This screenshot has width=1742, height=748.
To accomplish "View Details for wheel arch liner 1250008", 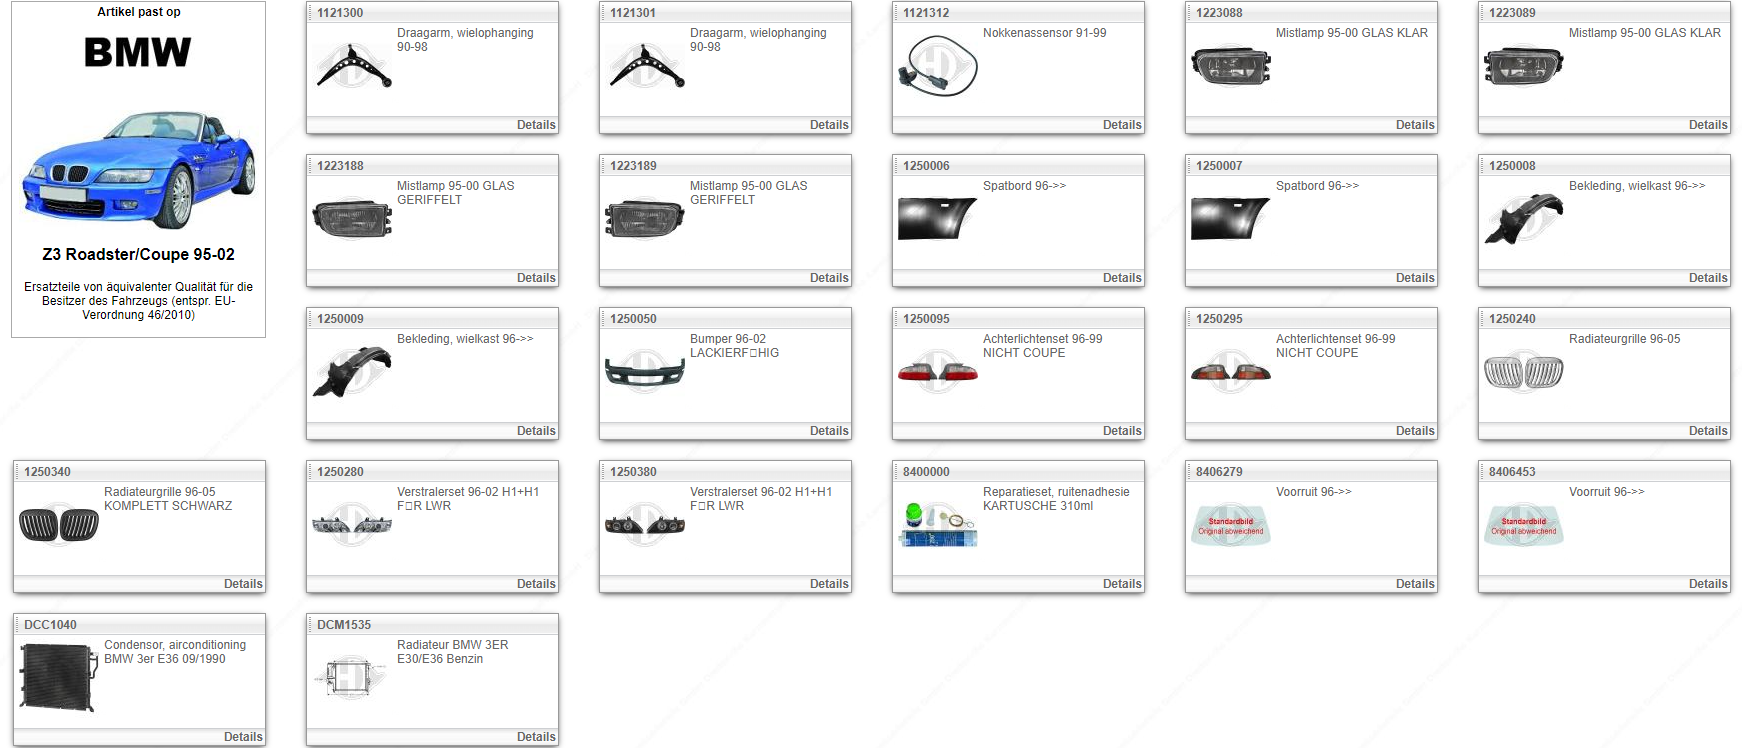I will (1707, 278).
